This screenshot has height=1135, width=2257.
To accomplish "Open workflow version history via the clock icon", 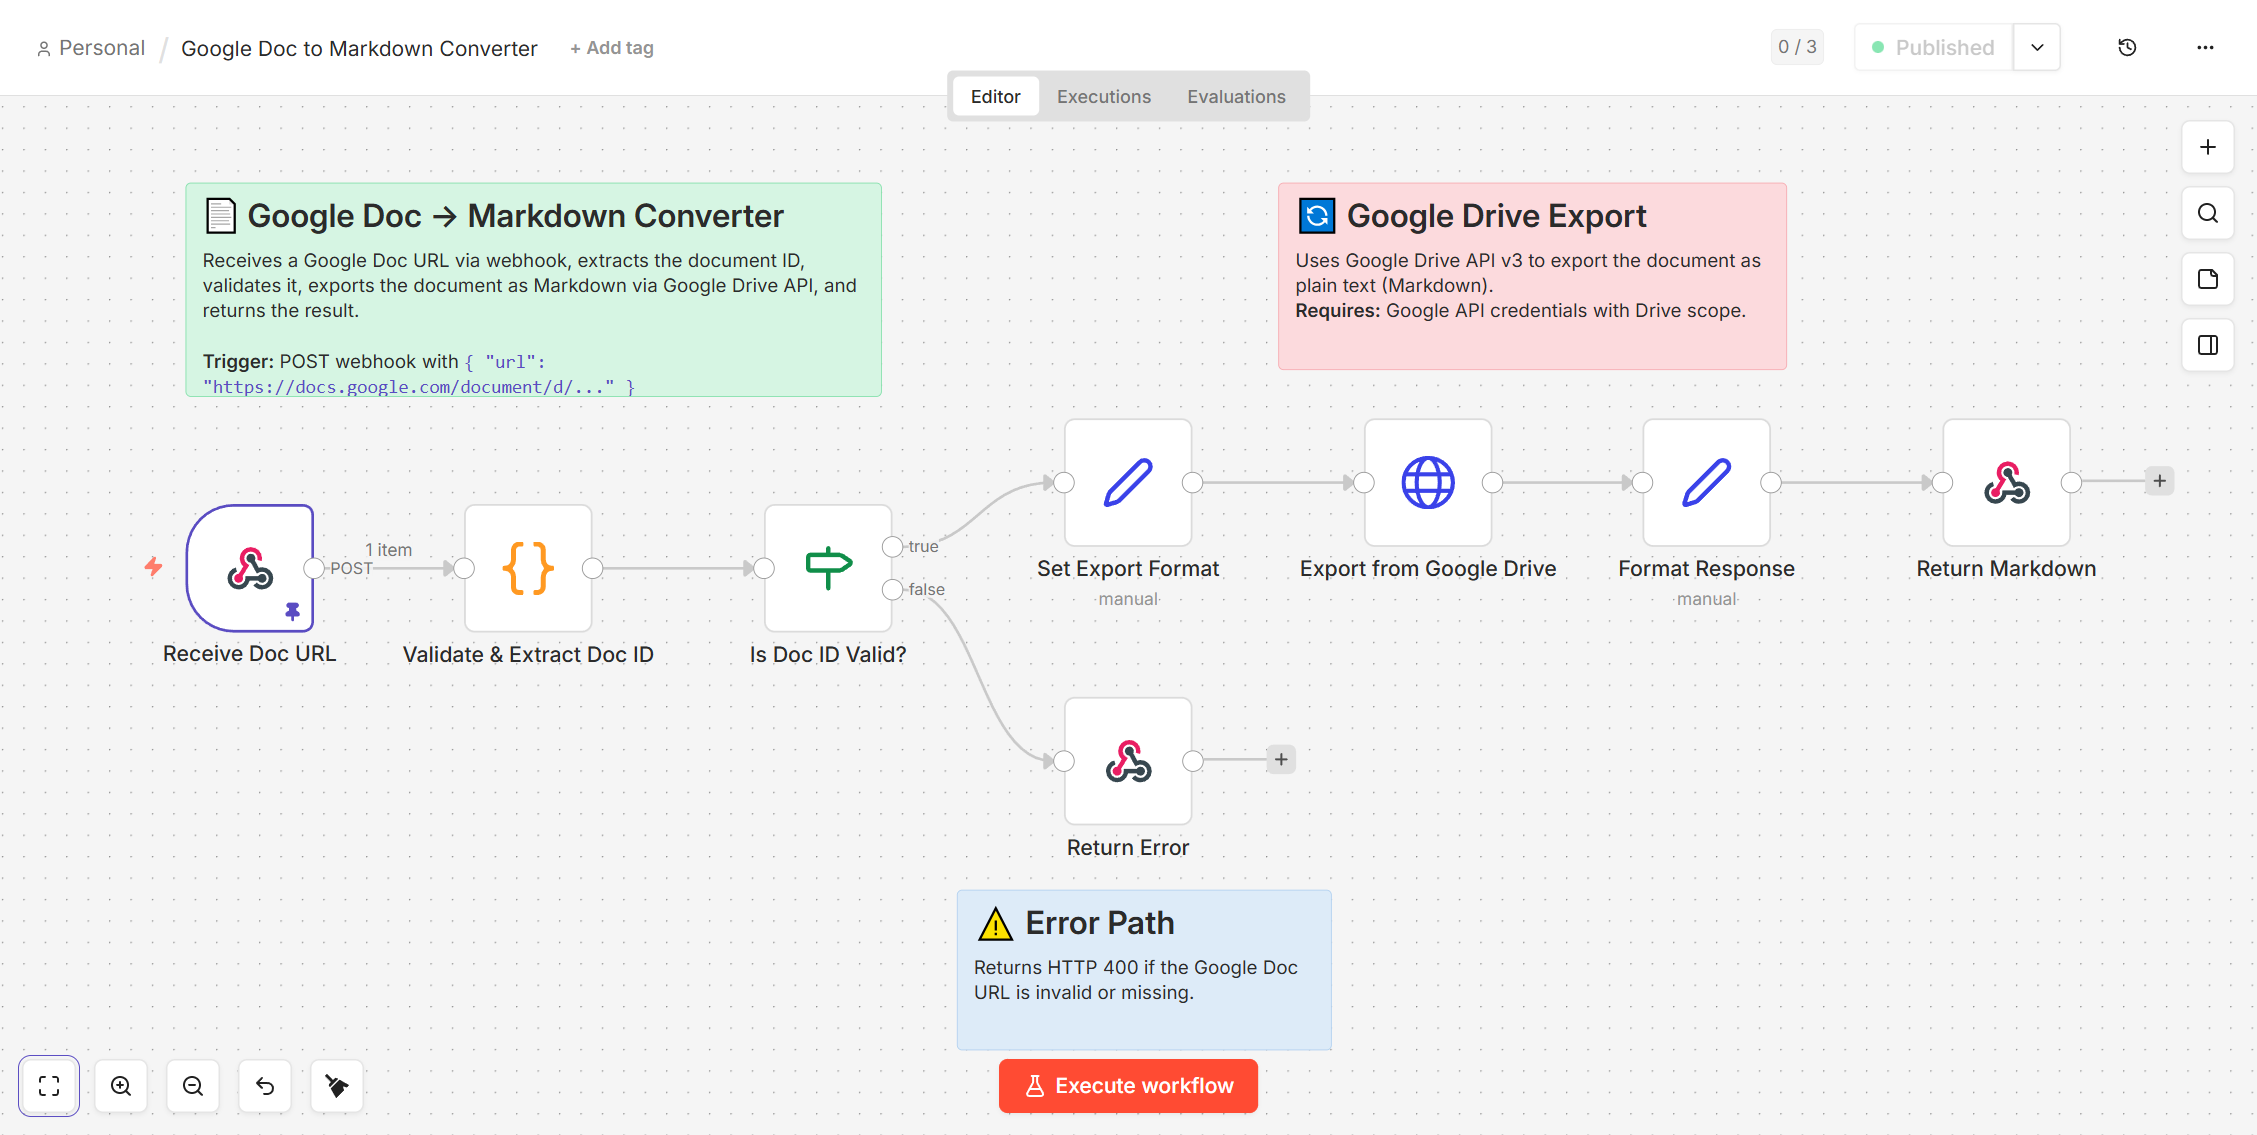I will click(2127, 47).
